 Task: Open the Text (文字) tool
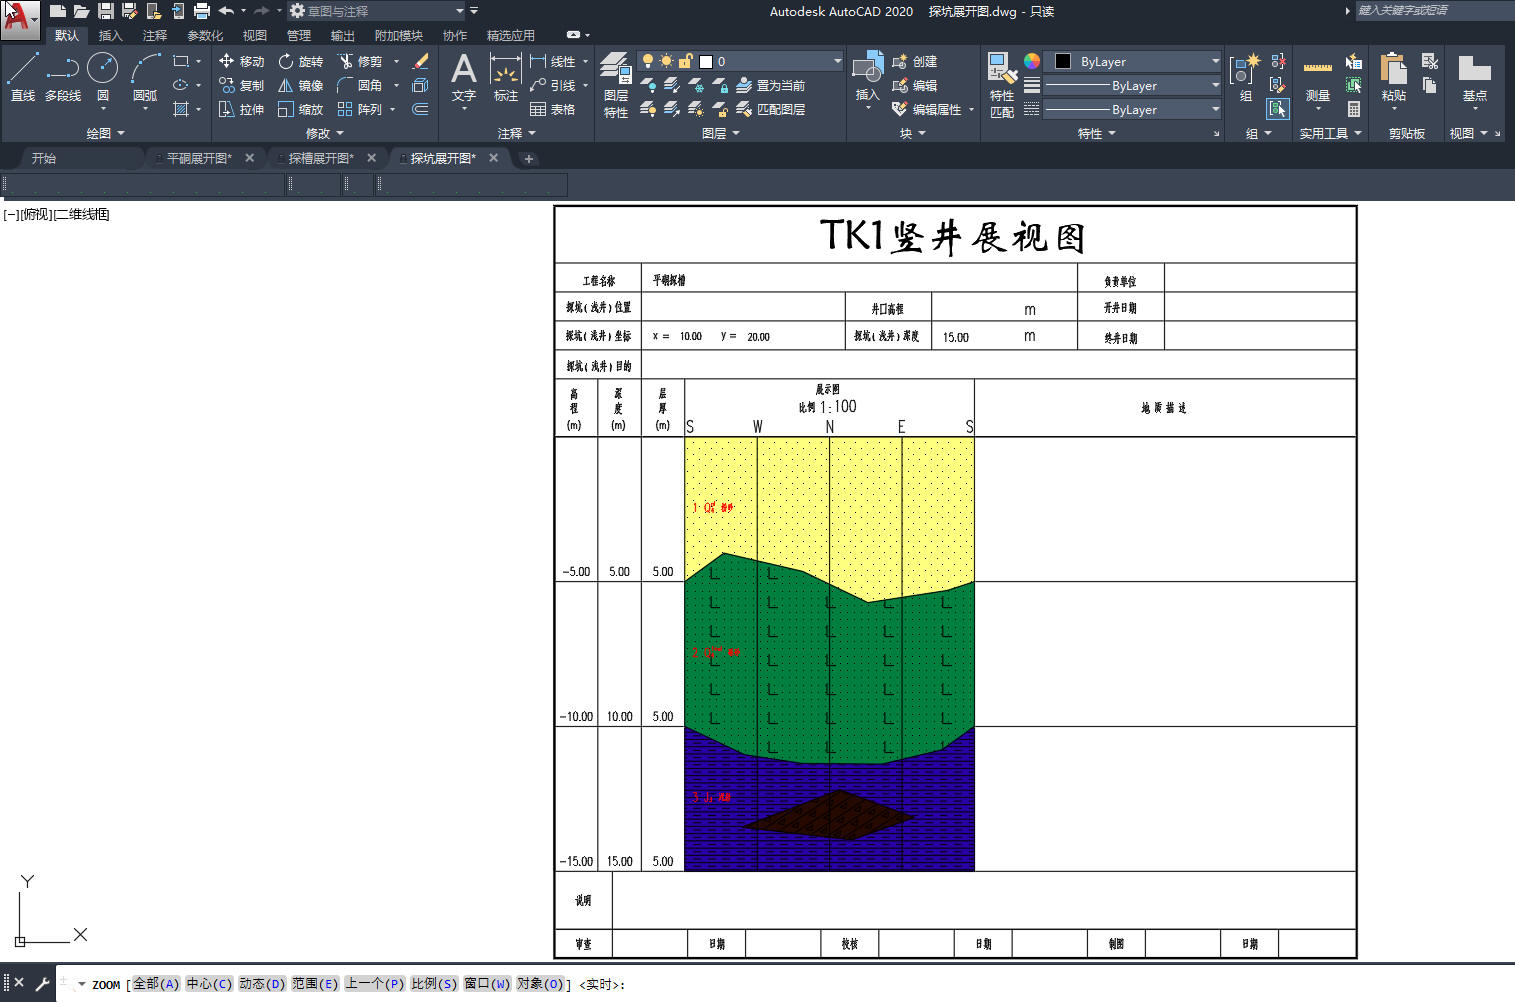[x=464, y=77]
